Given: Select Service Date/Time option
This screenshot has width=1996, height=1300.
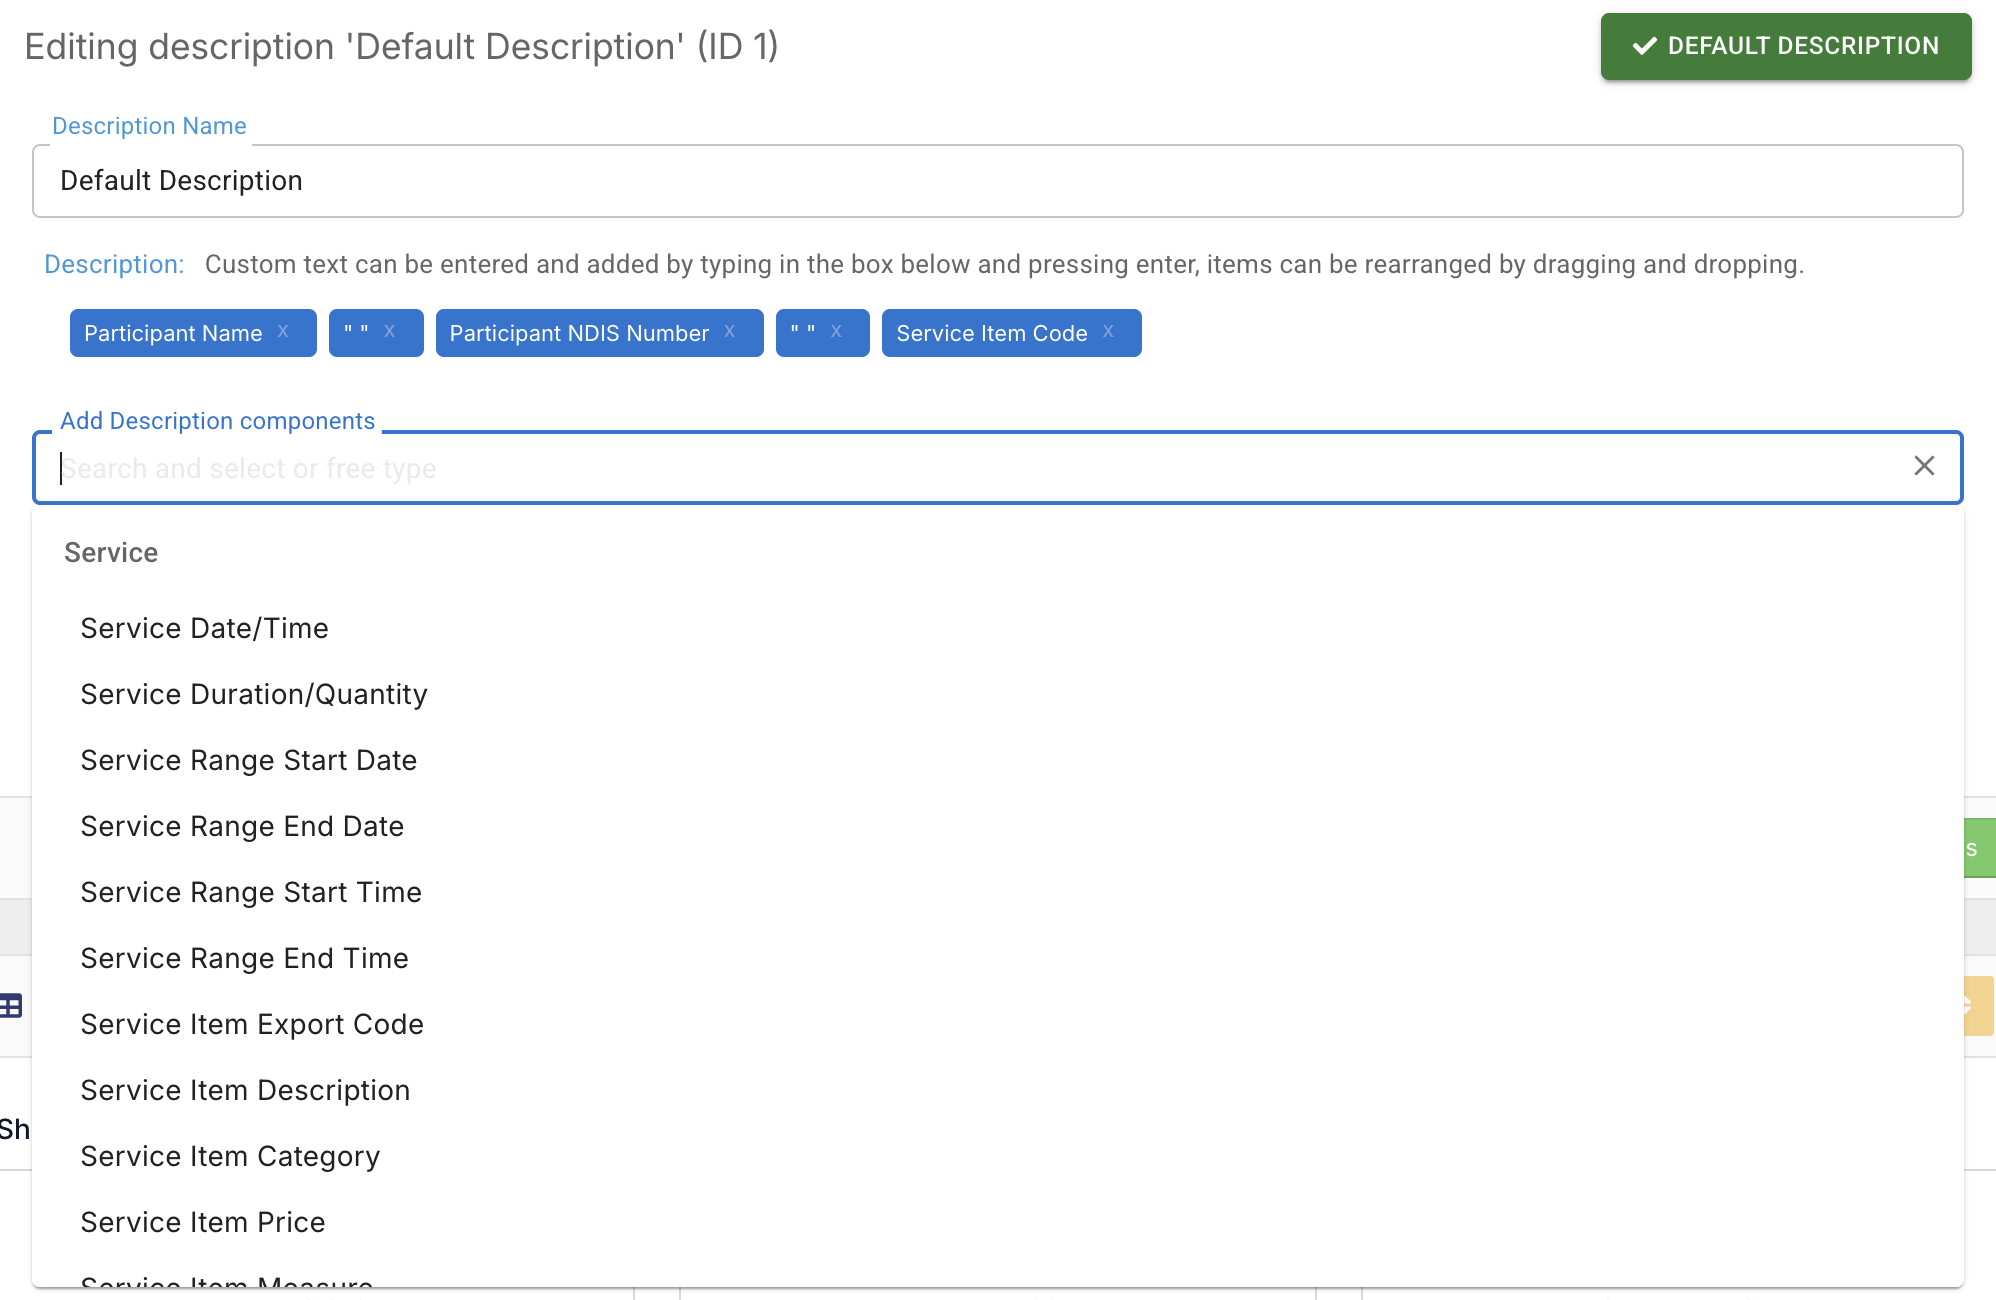Looking at the screenshot, I should (x=998, y=628).
